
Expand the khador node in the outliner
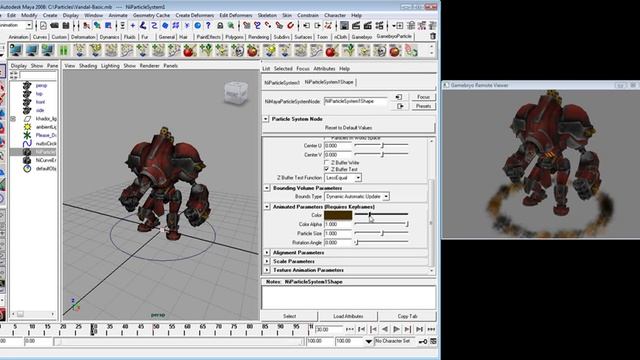[13, 119]
